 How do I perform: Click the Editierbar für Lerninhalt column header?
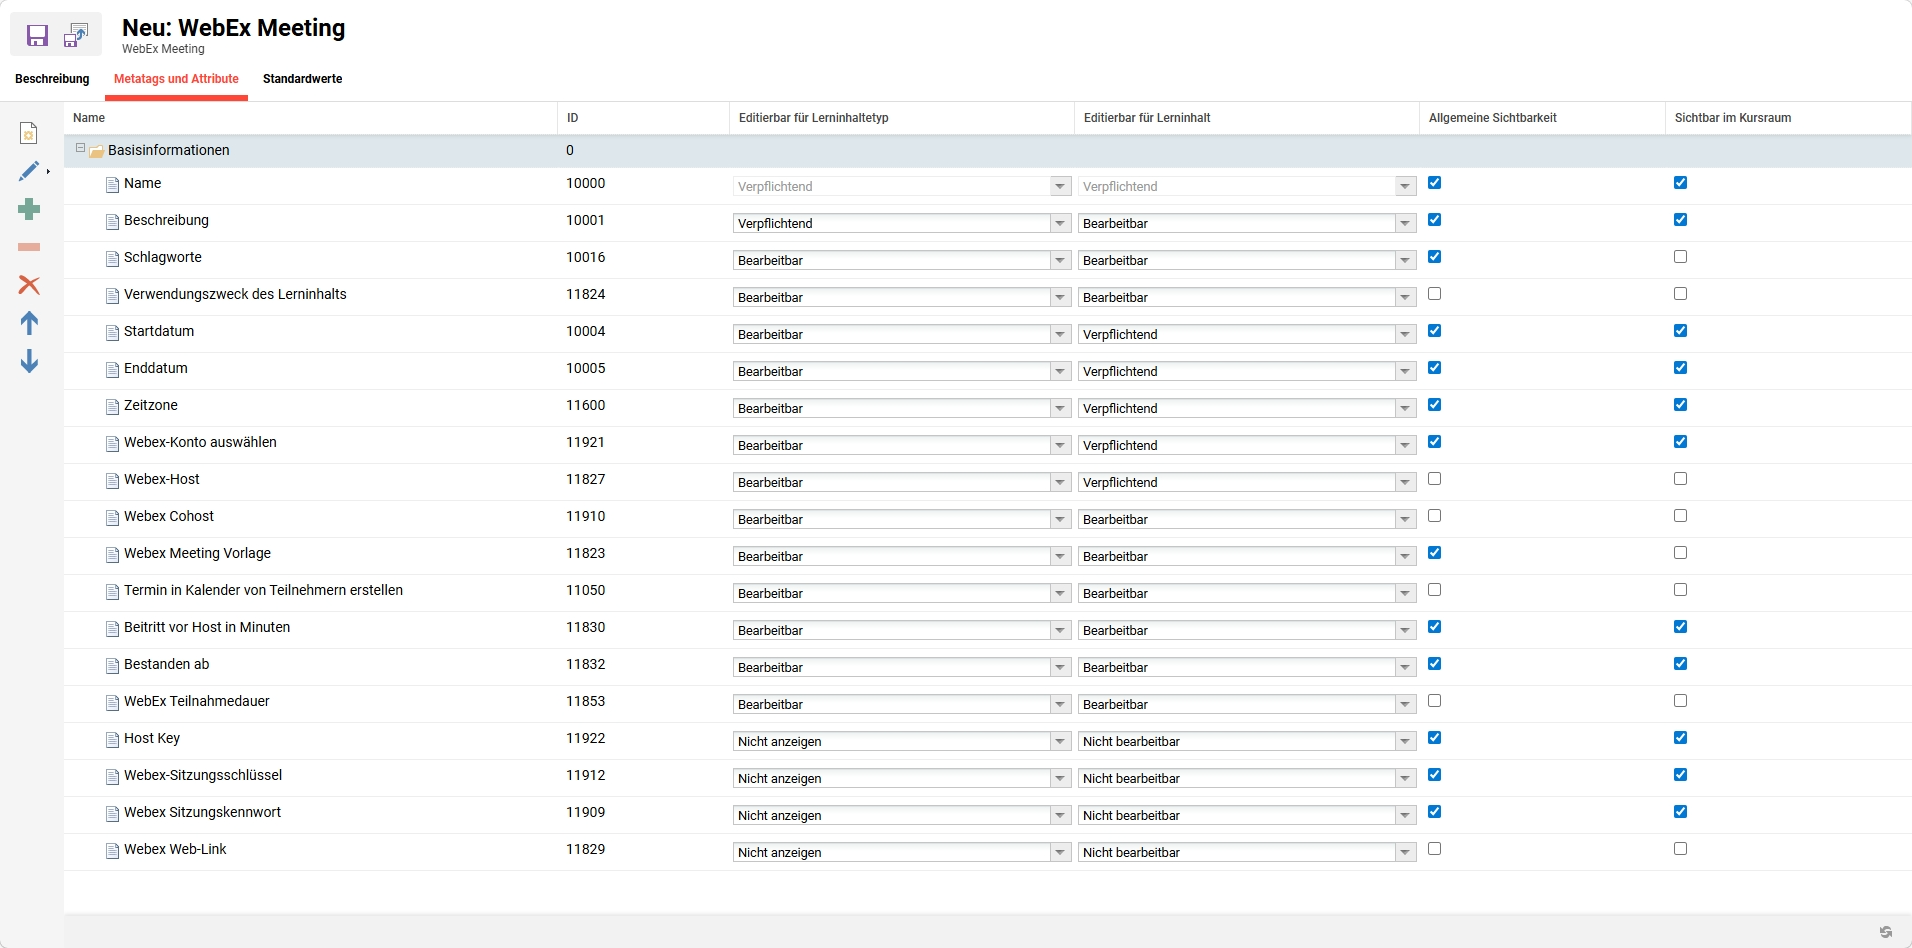[x=1247, y=118]
